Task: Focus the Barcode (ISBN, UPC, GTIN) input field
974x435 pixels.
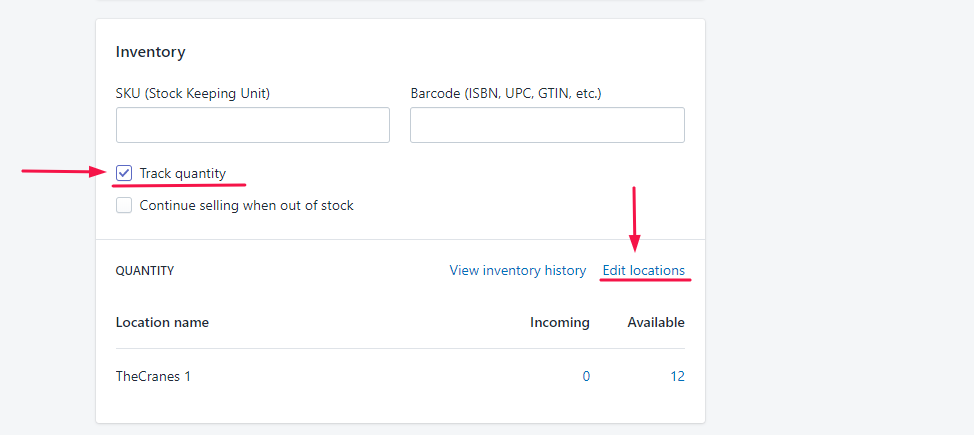Action: click(547, 125)
